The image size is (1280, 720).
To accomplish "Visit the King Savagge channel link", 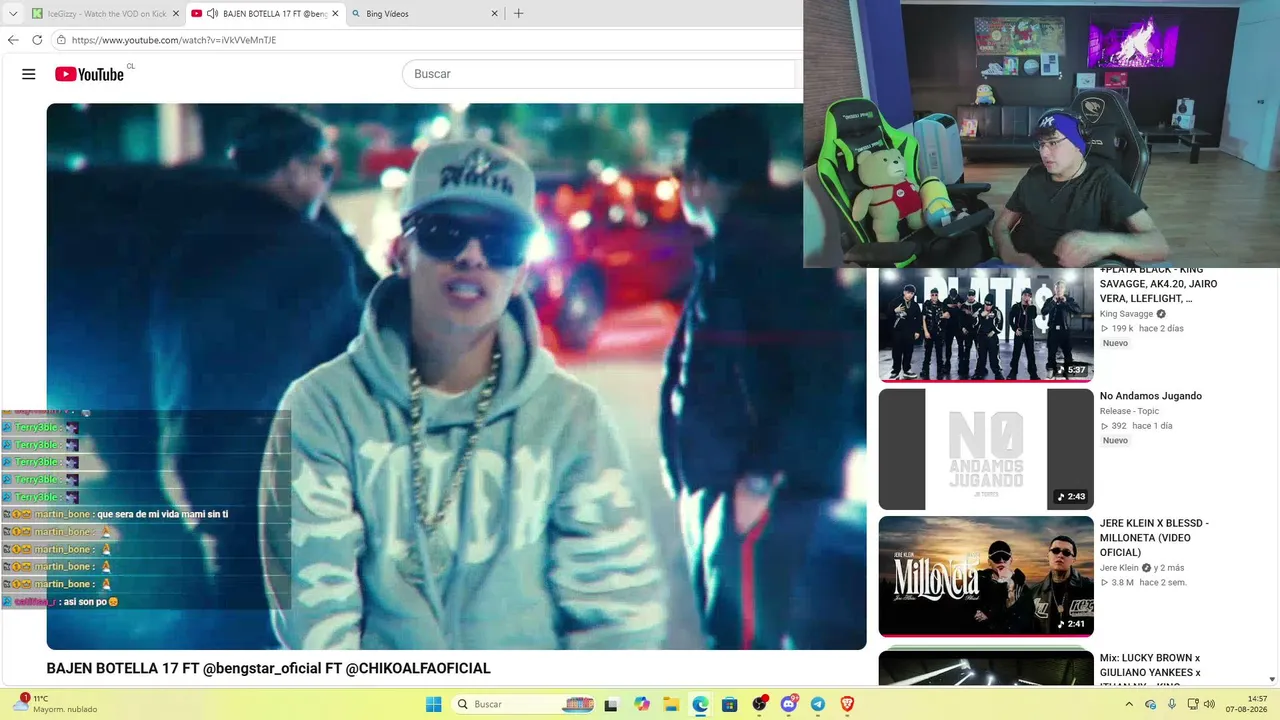I will click(1126, 314).
